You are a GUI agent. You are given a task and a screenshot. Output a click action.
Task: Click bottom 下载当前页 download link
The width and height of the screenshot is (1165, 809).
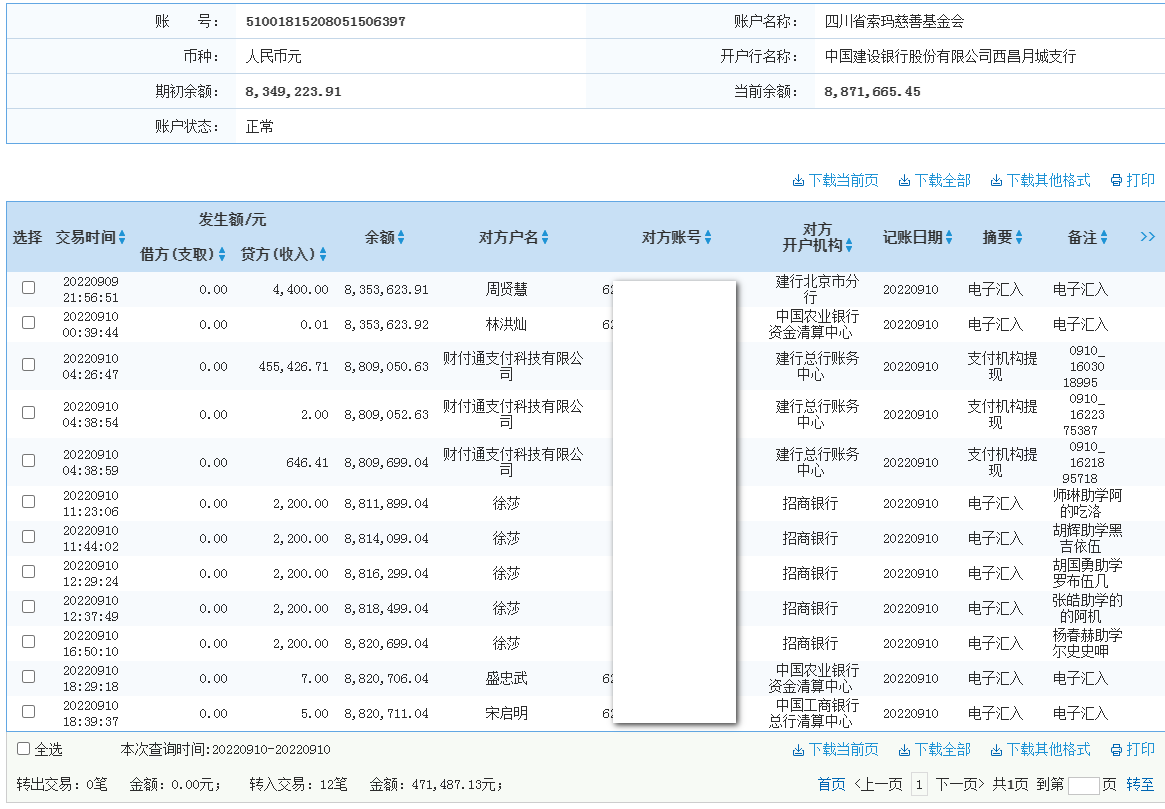pyautogui.click(x=835, y=750)
